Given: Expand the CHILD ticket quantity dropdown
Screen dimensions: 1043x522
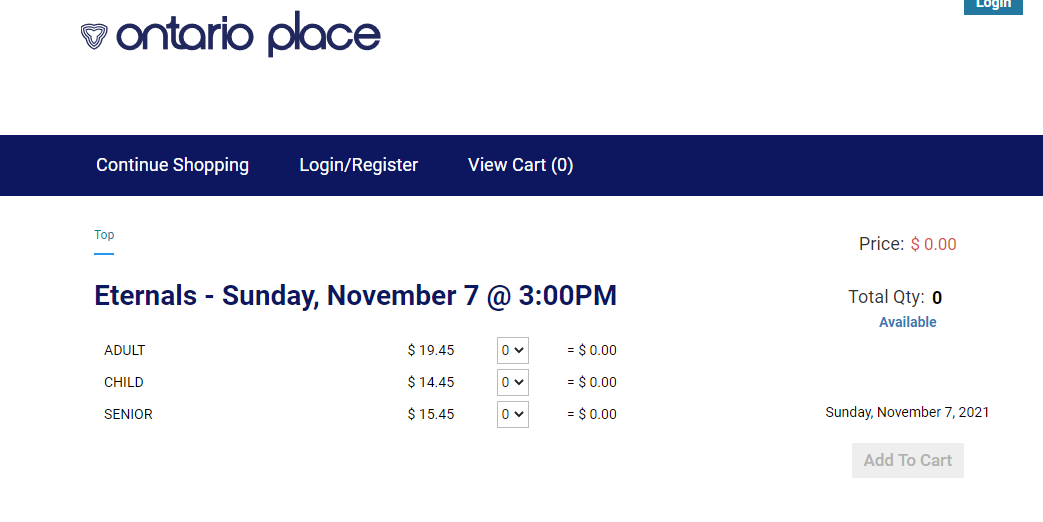Looking at the screenshot, I should tap(512, 383).
